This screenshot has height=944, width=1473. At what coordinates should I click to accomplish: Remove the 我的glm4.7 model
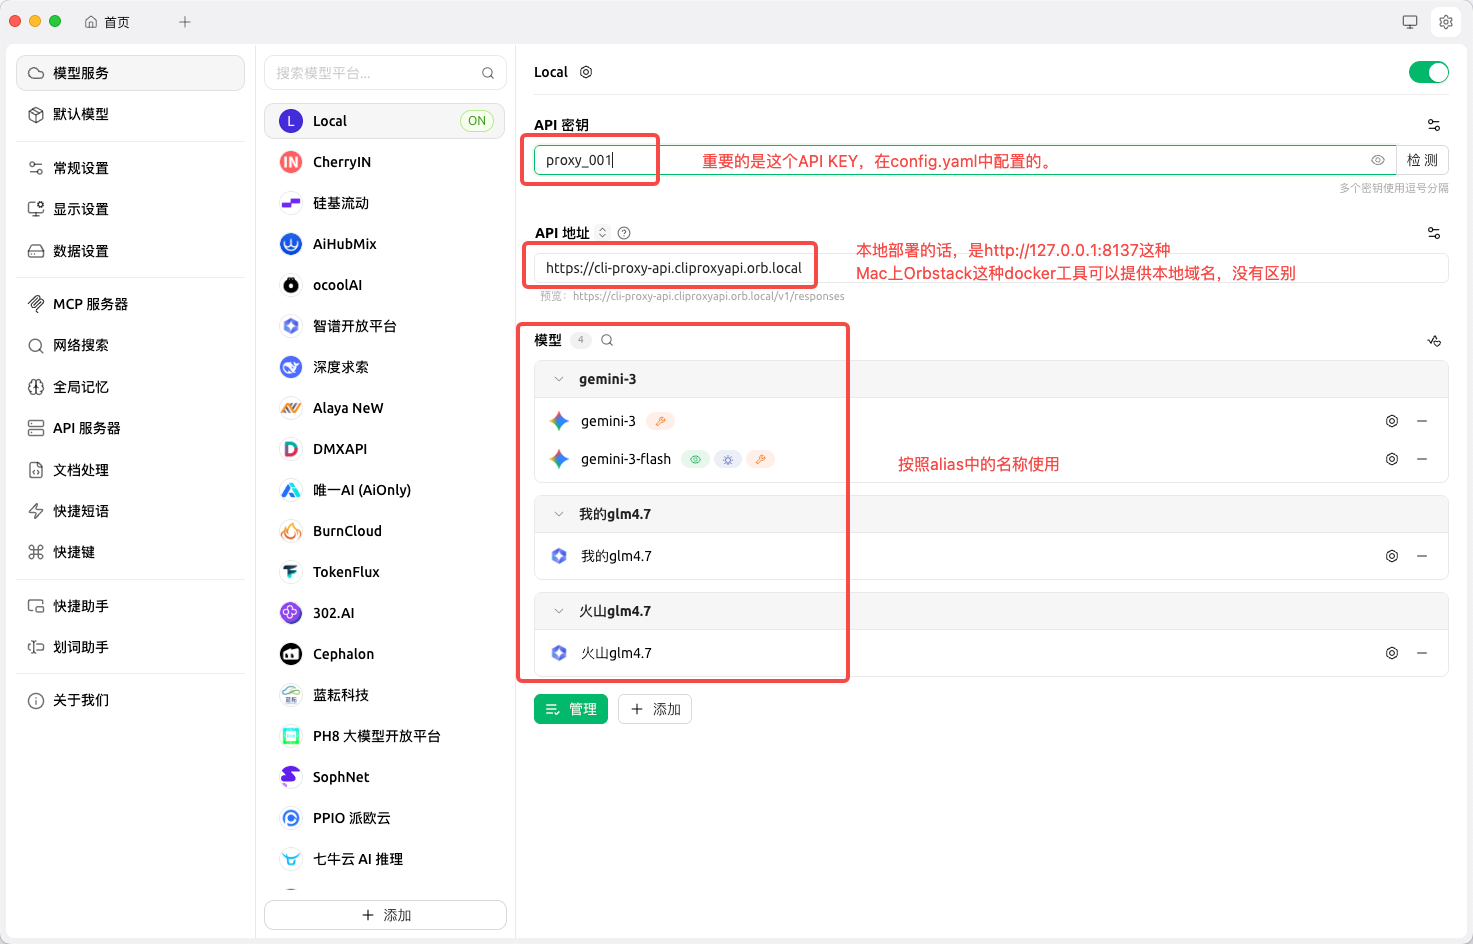pyautogui.click(x=1422, y=556)
